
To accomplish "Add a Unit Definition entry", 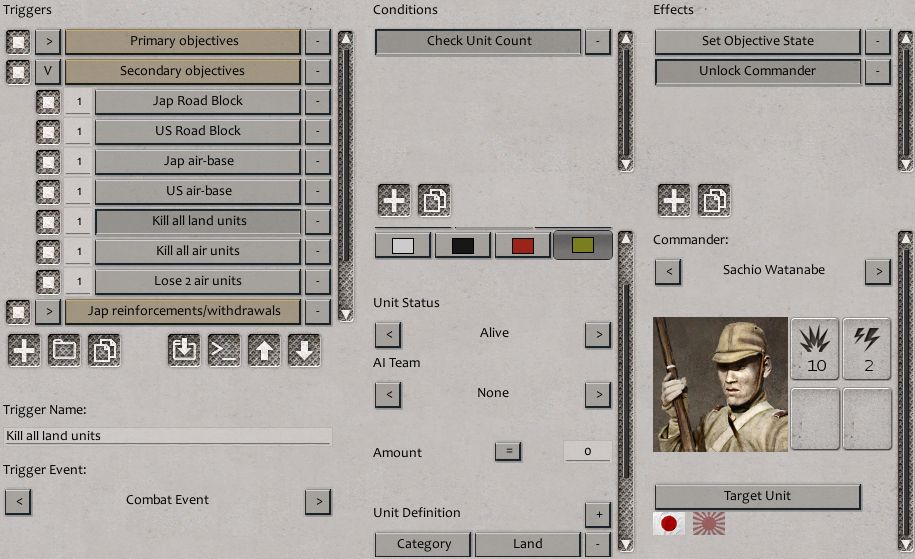I will [x=598, y=515].
